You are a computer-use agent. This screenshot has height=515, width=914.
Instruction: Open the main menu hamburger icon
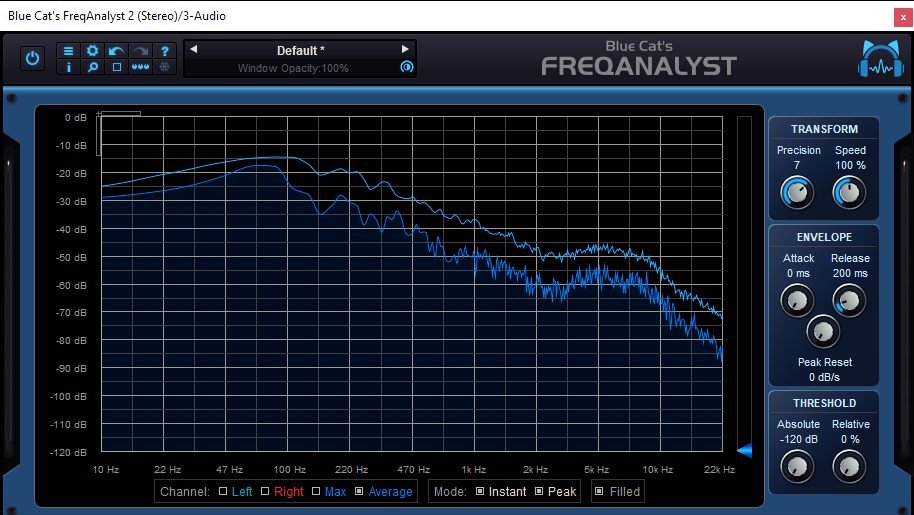click(x=68, y=51)
